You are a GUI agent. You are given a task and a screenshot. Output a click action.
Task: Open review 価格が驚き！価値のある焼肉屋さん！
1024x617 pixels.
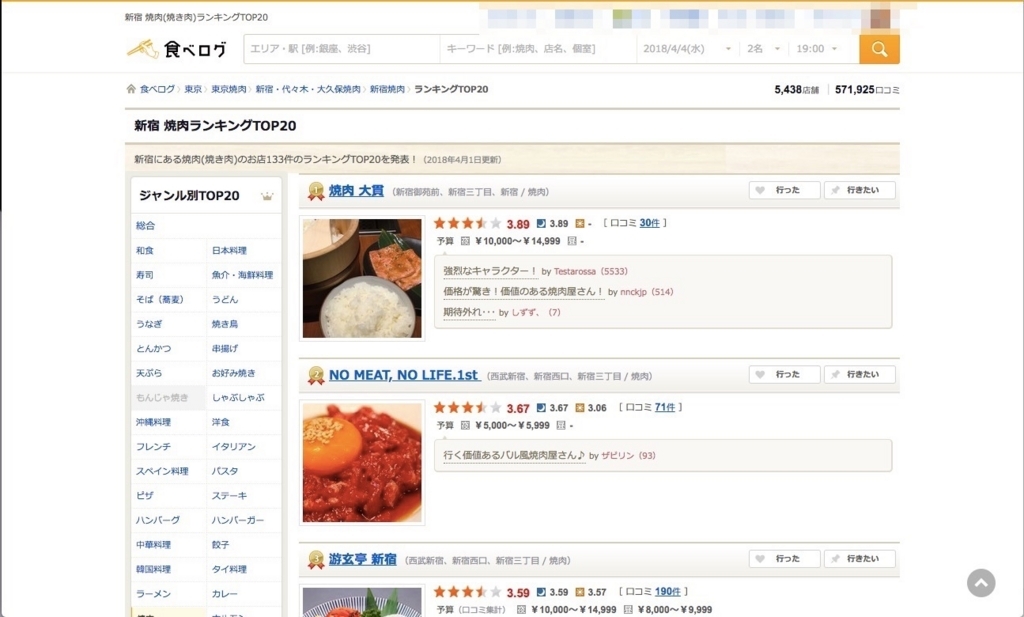coord(524,292)
